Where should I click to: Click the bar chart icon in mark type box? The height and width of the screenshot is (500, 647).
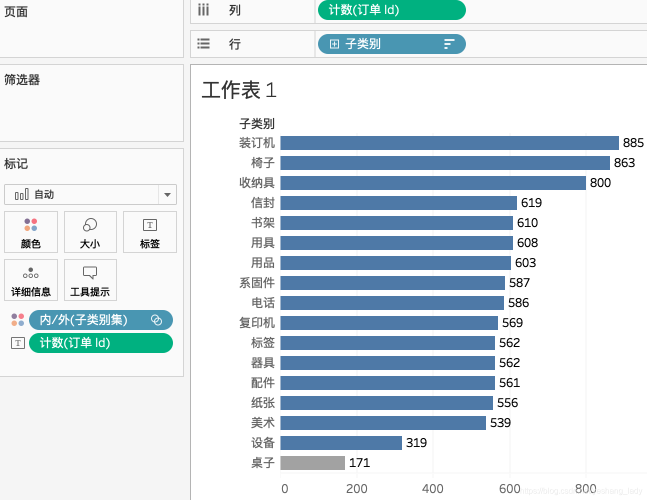[21, 194]
